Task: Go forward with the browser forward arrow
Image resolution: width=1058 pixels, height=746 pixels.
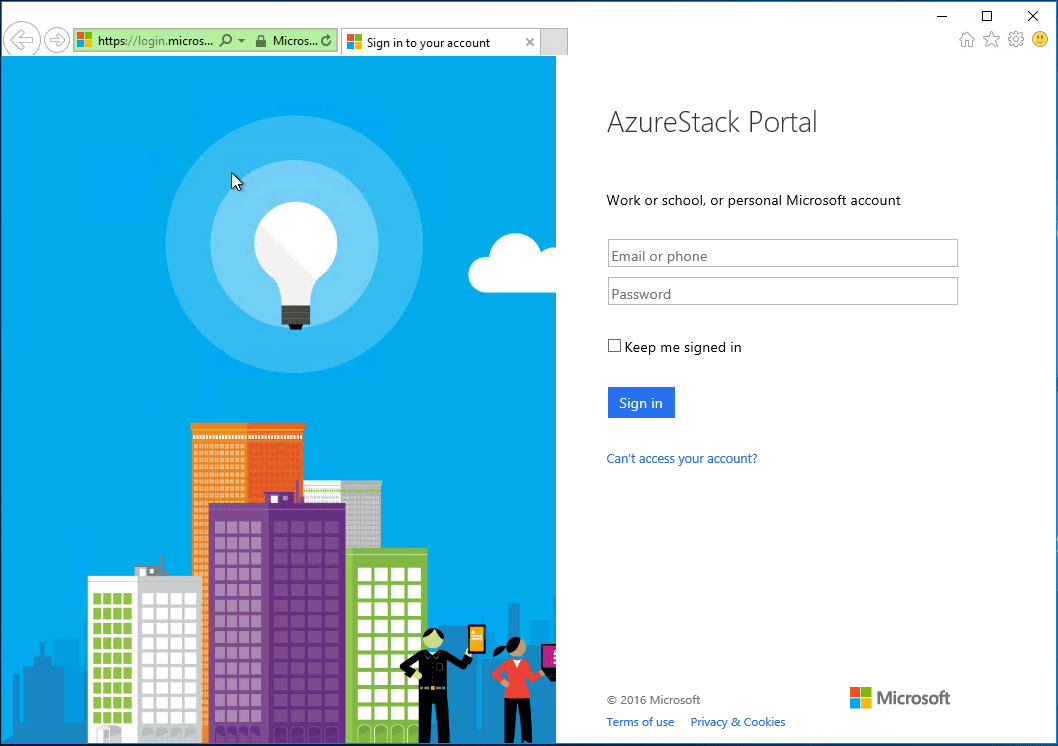Action: 57,40
